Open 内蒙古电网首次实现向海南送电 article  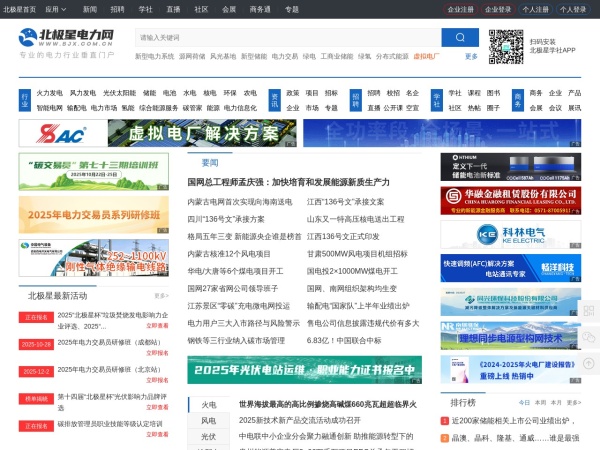[240, 202]
